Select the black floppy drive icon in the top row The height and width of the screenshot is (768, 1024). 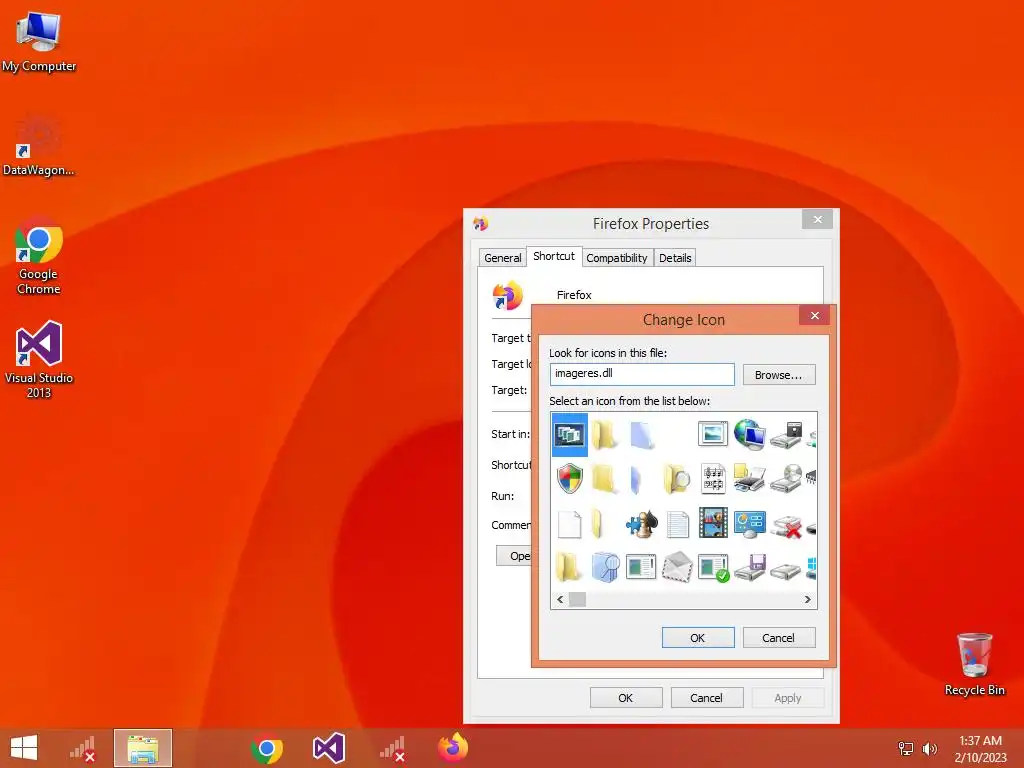click(x=786, y=435)
